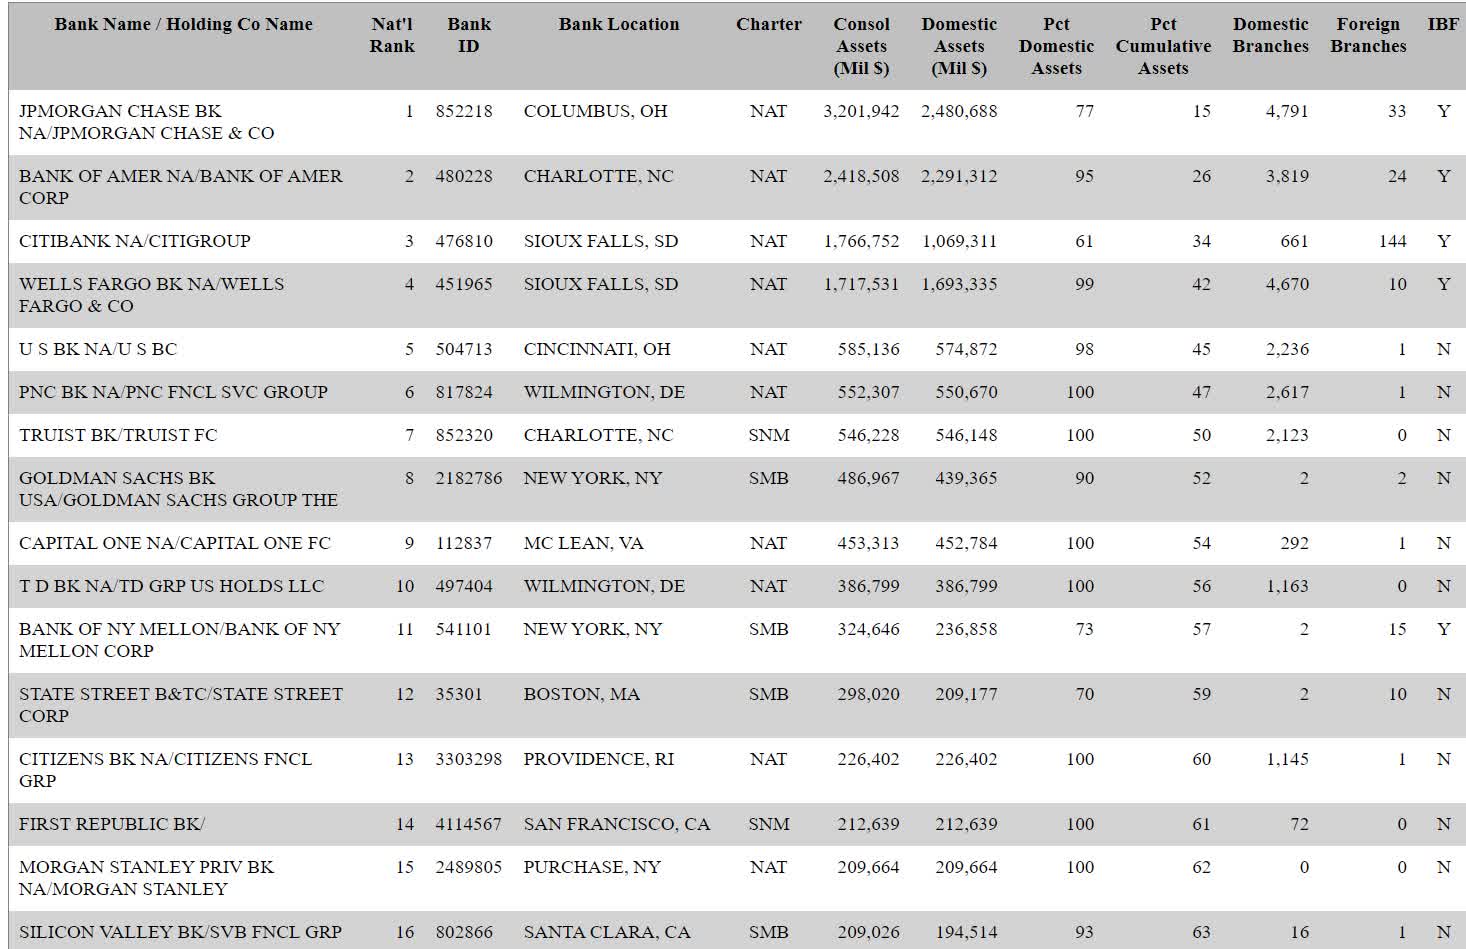Click bank ID 480228
Viewport: 1466px width, 949px height.
point(464,176)
